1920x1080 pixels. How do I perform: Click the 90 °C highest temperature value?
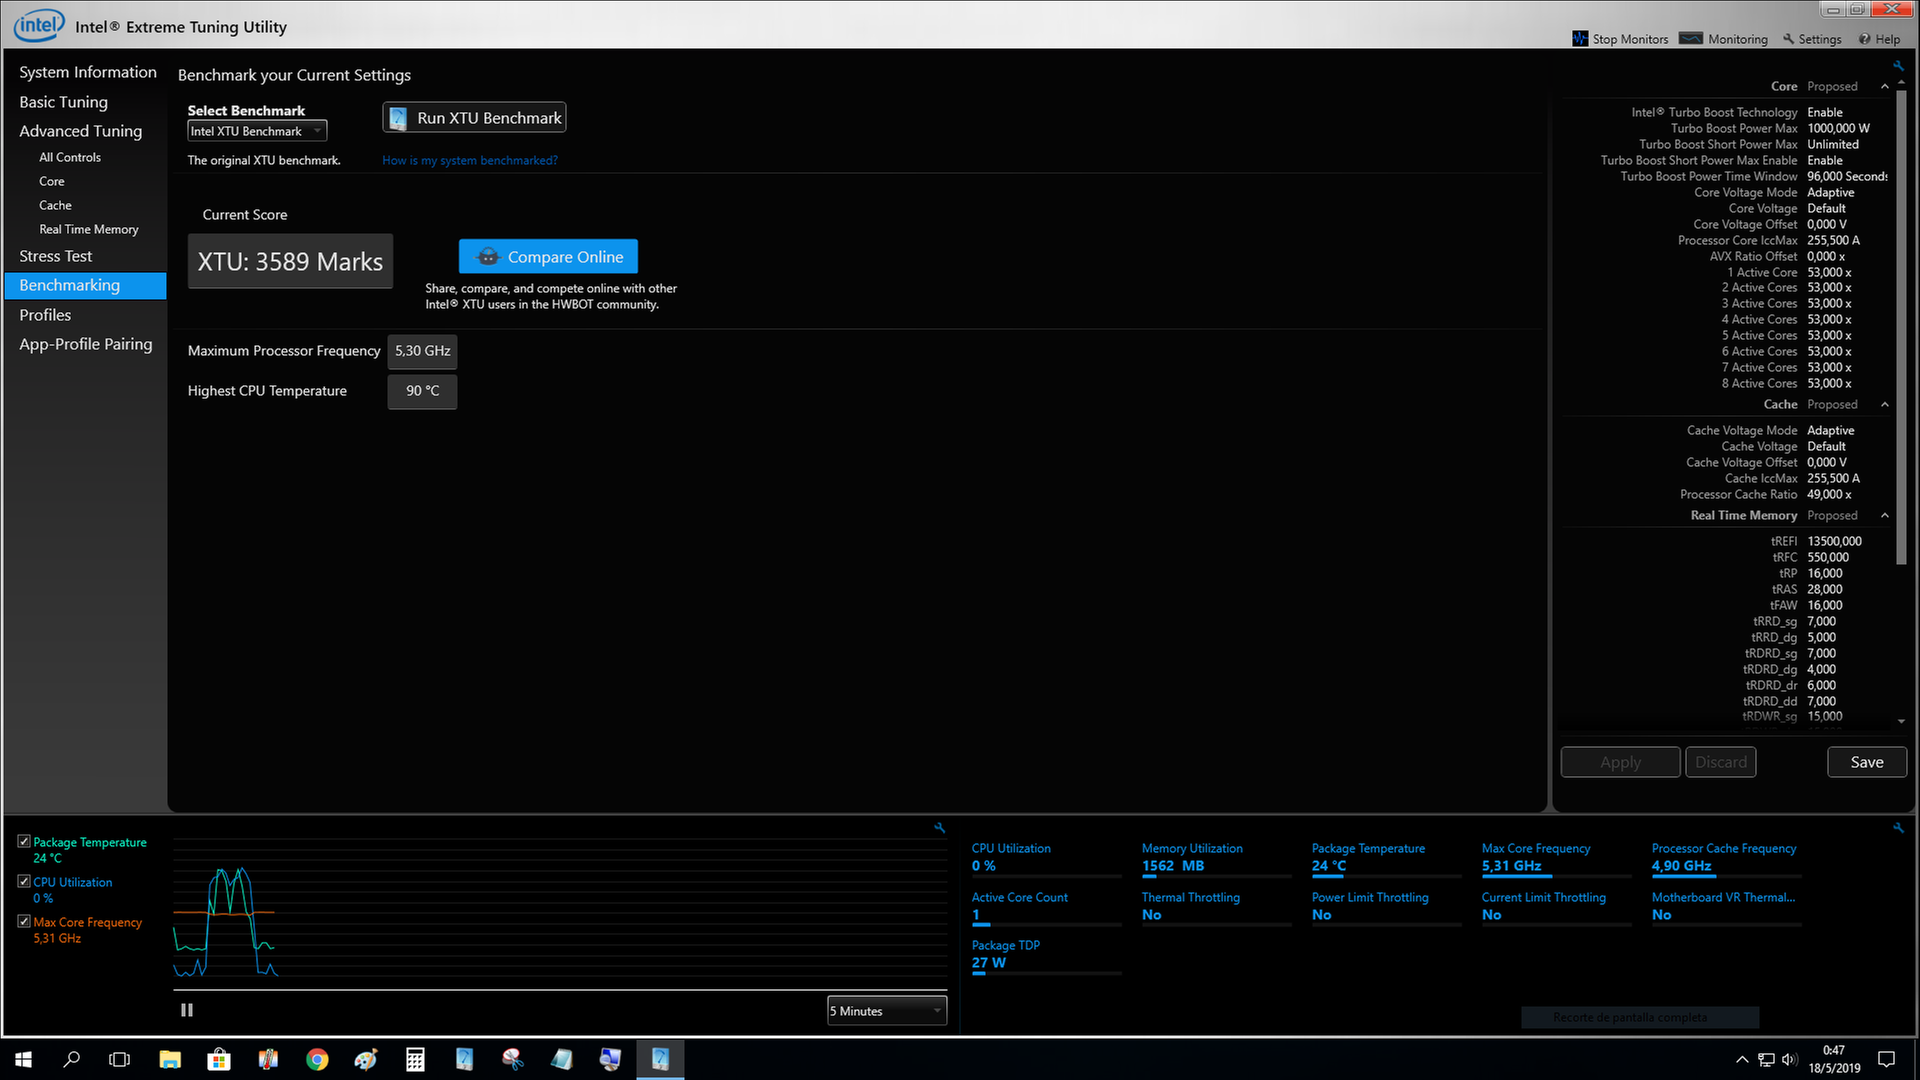click(x=422, y=391)
